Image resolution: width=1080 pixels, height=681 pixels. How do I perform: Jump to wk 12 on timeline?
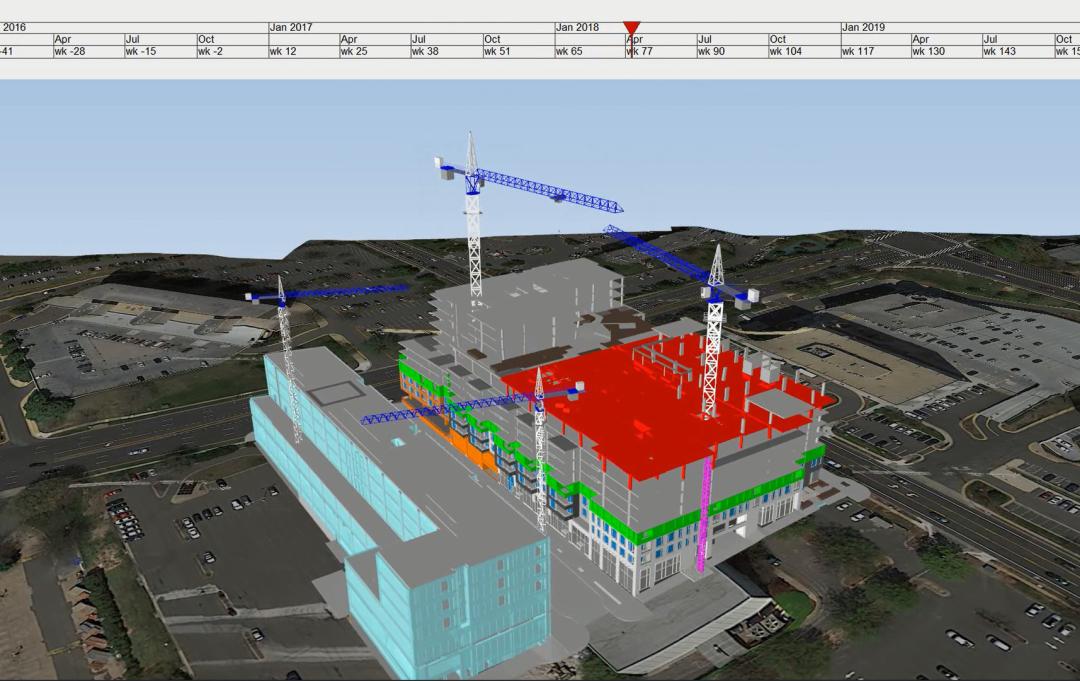click(282, 51)
